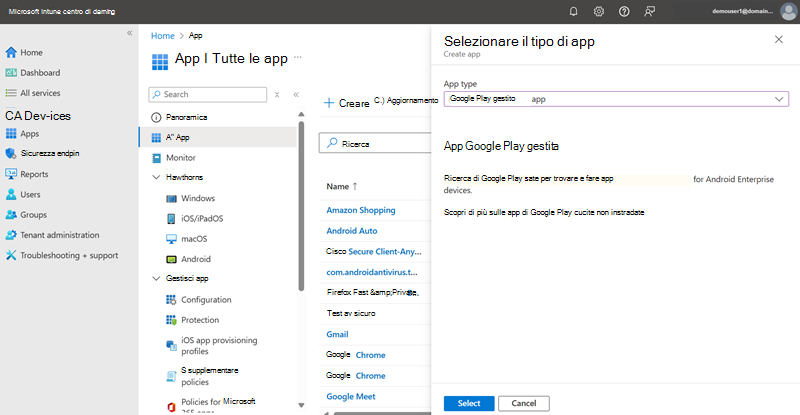800x415 pixels.
Task: Clear the menu search with X
Action: point(277,94)
